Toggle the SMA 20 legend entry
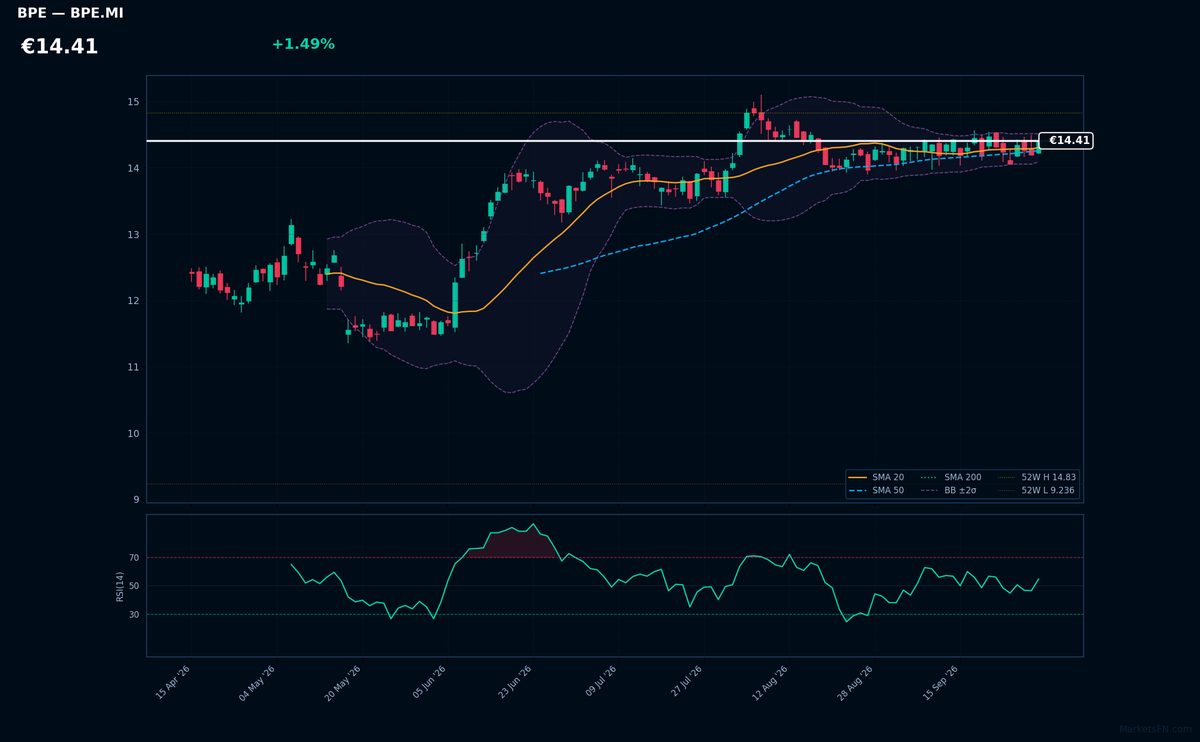 pyautogui.click(x=876, y=478)
